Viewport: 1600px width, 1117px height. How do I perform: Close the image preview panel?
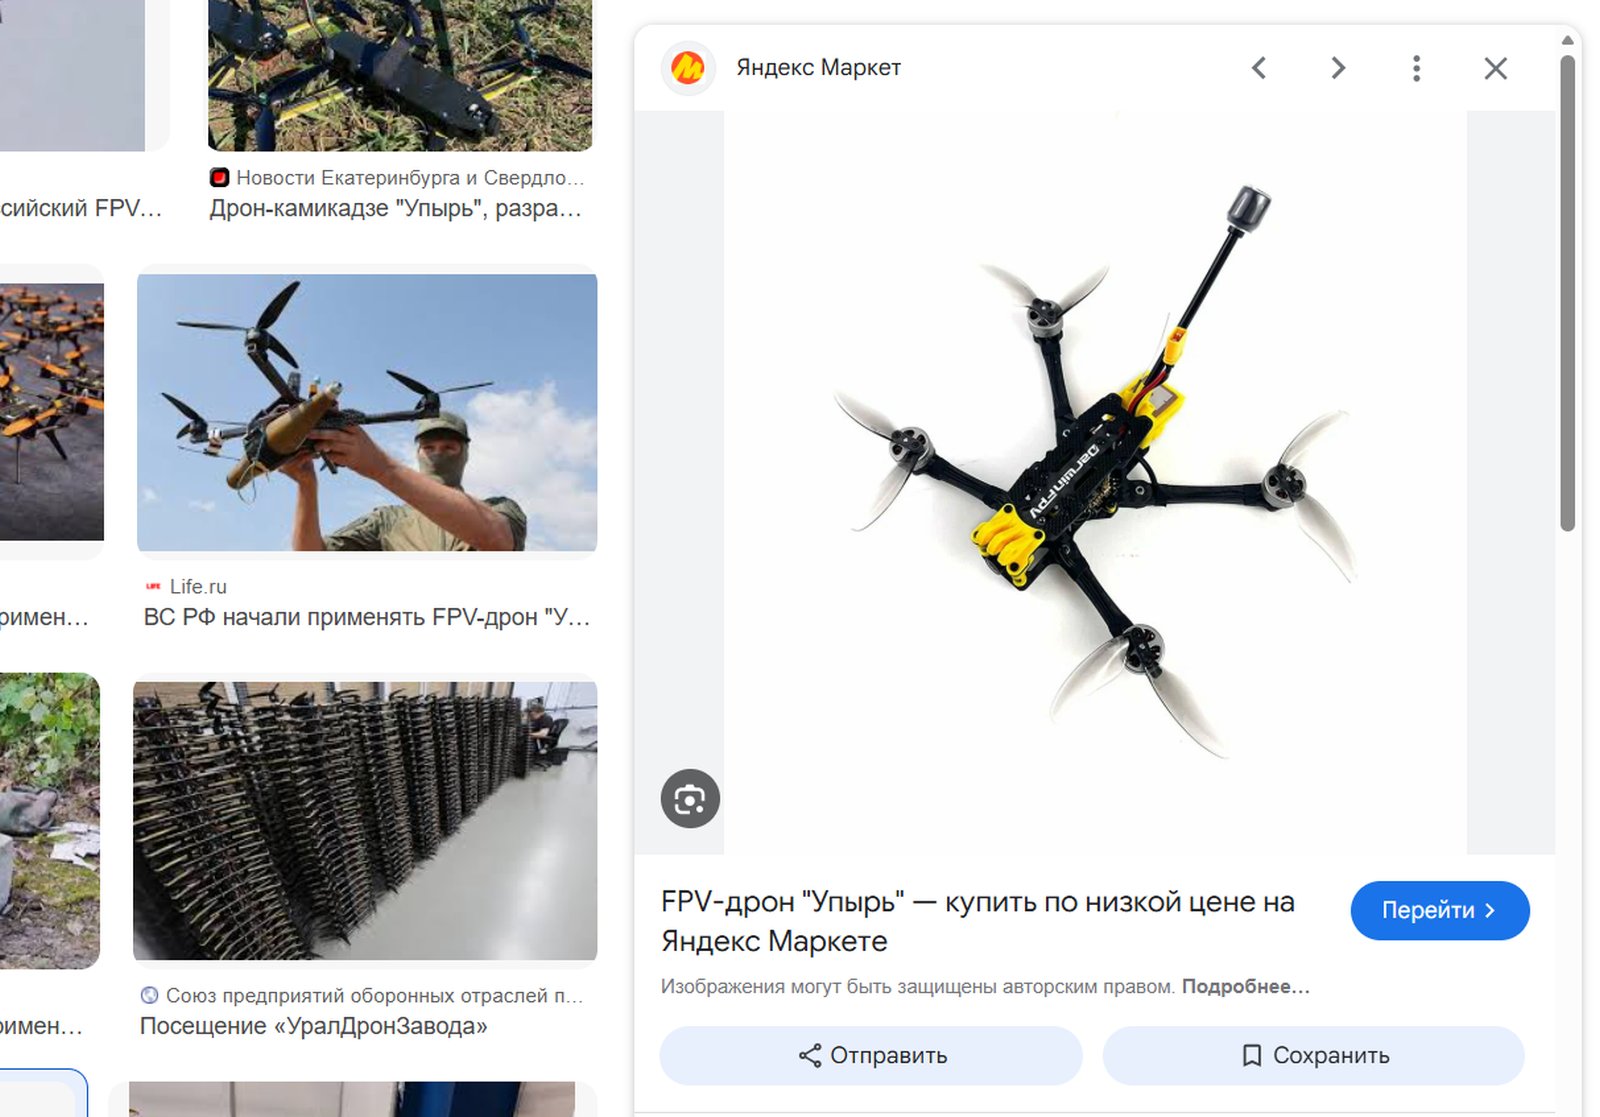[x=1495, y=68]
